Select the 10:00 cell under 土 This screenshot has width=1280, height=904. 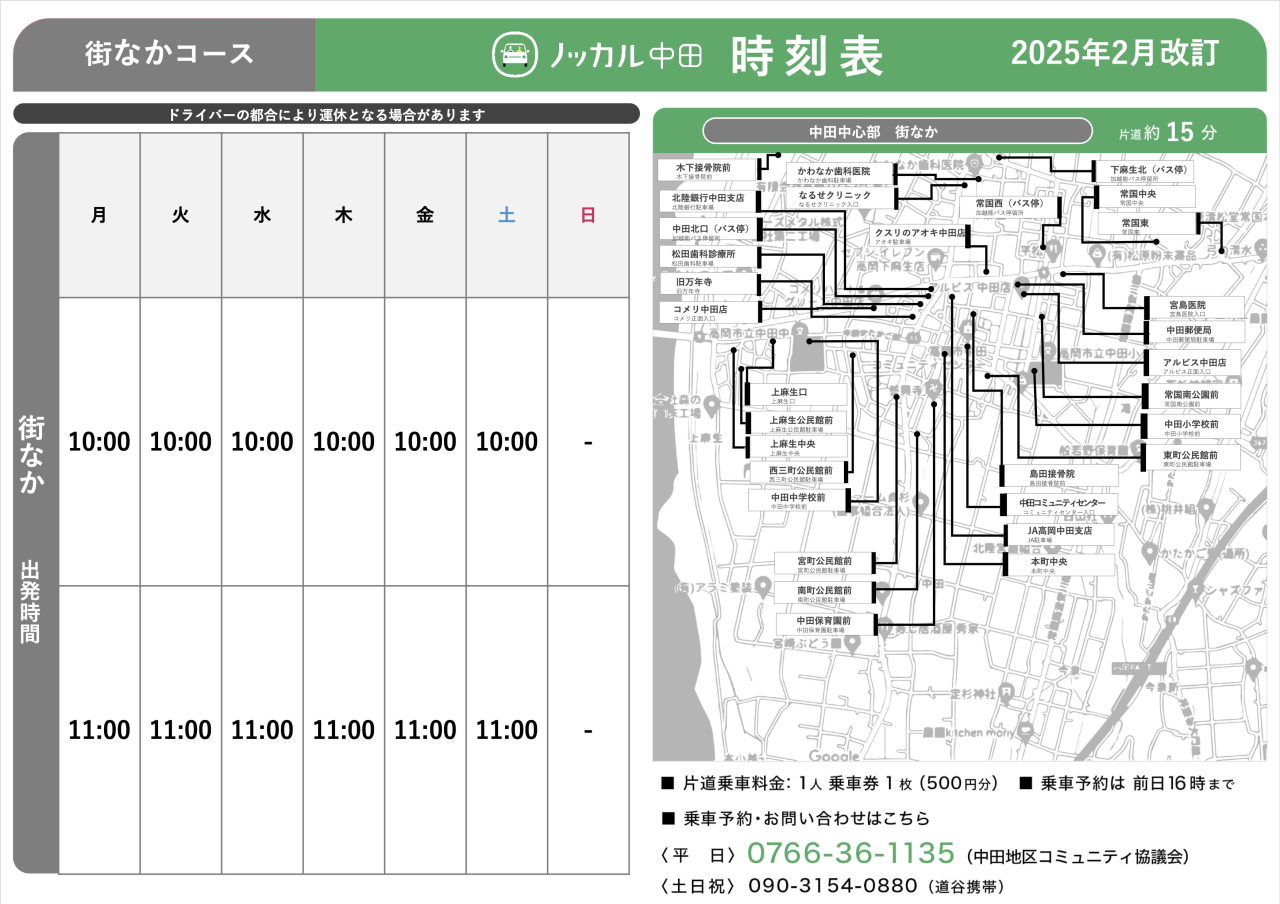[x=507, y=442]
